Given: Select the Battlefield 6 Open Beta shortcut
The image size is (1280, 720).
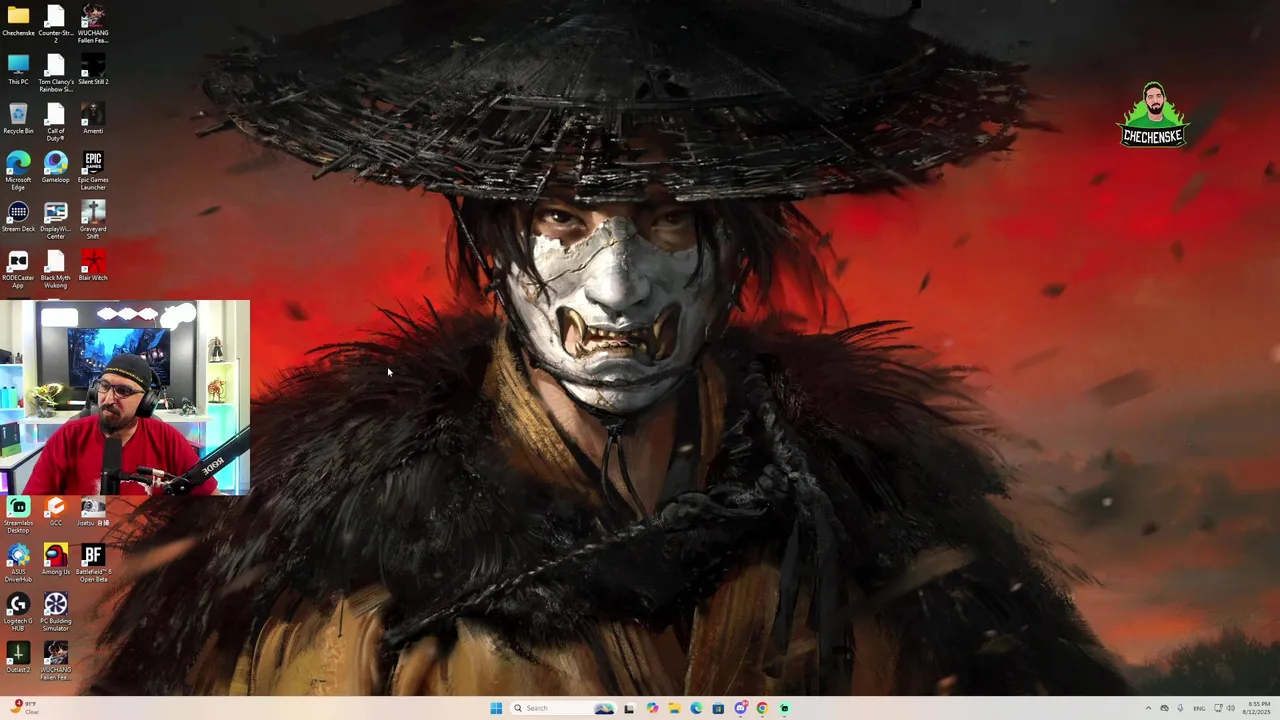Looking at the screenshot, I should click(x=93, y=563).
